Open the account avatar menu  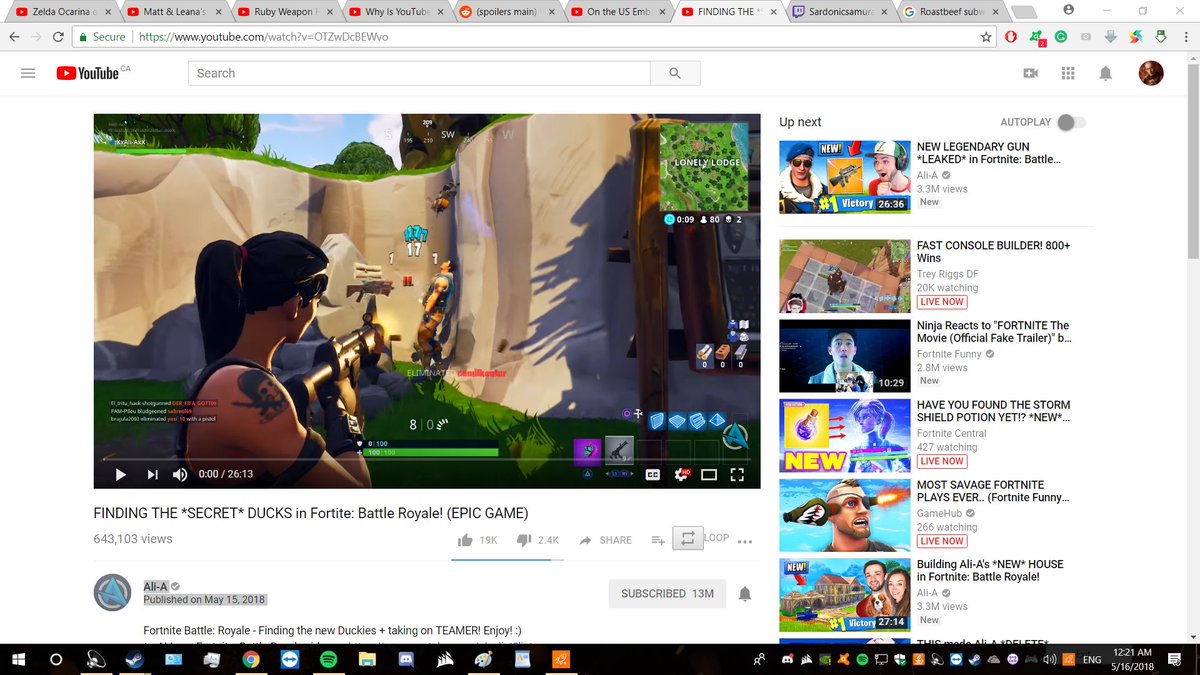click(1151, 73)
